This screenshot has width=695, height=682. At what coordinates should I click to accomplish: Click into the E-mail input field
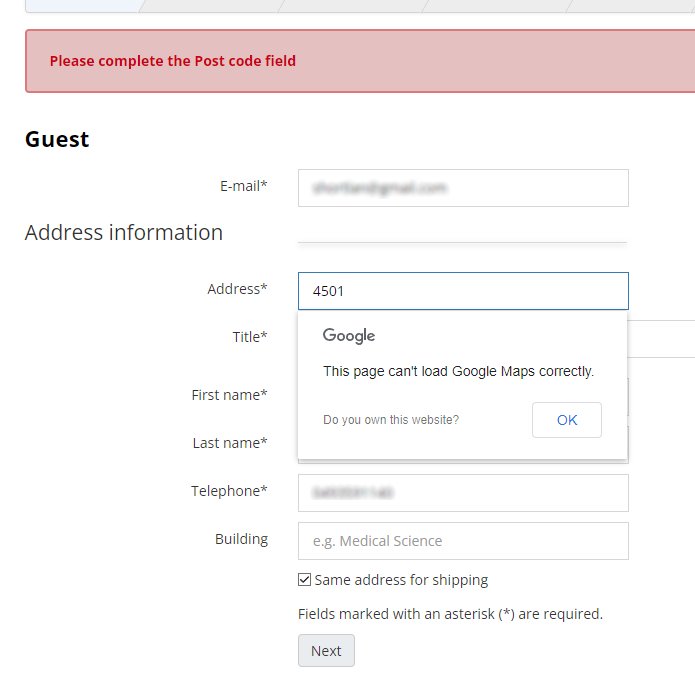pos(463,188)
